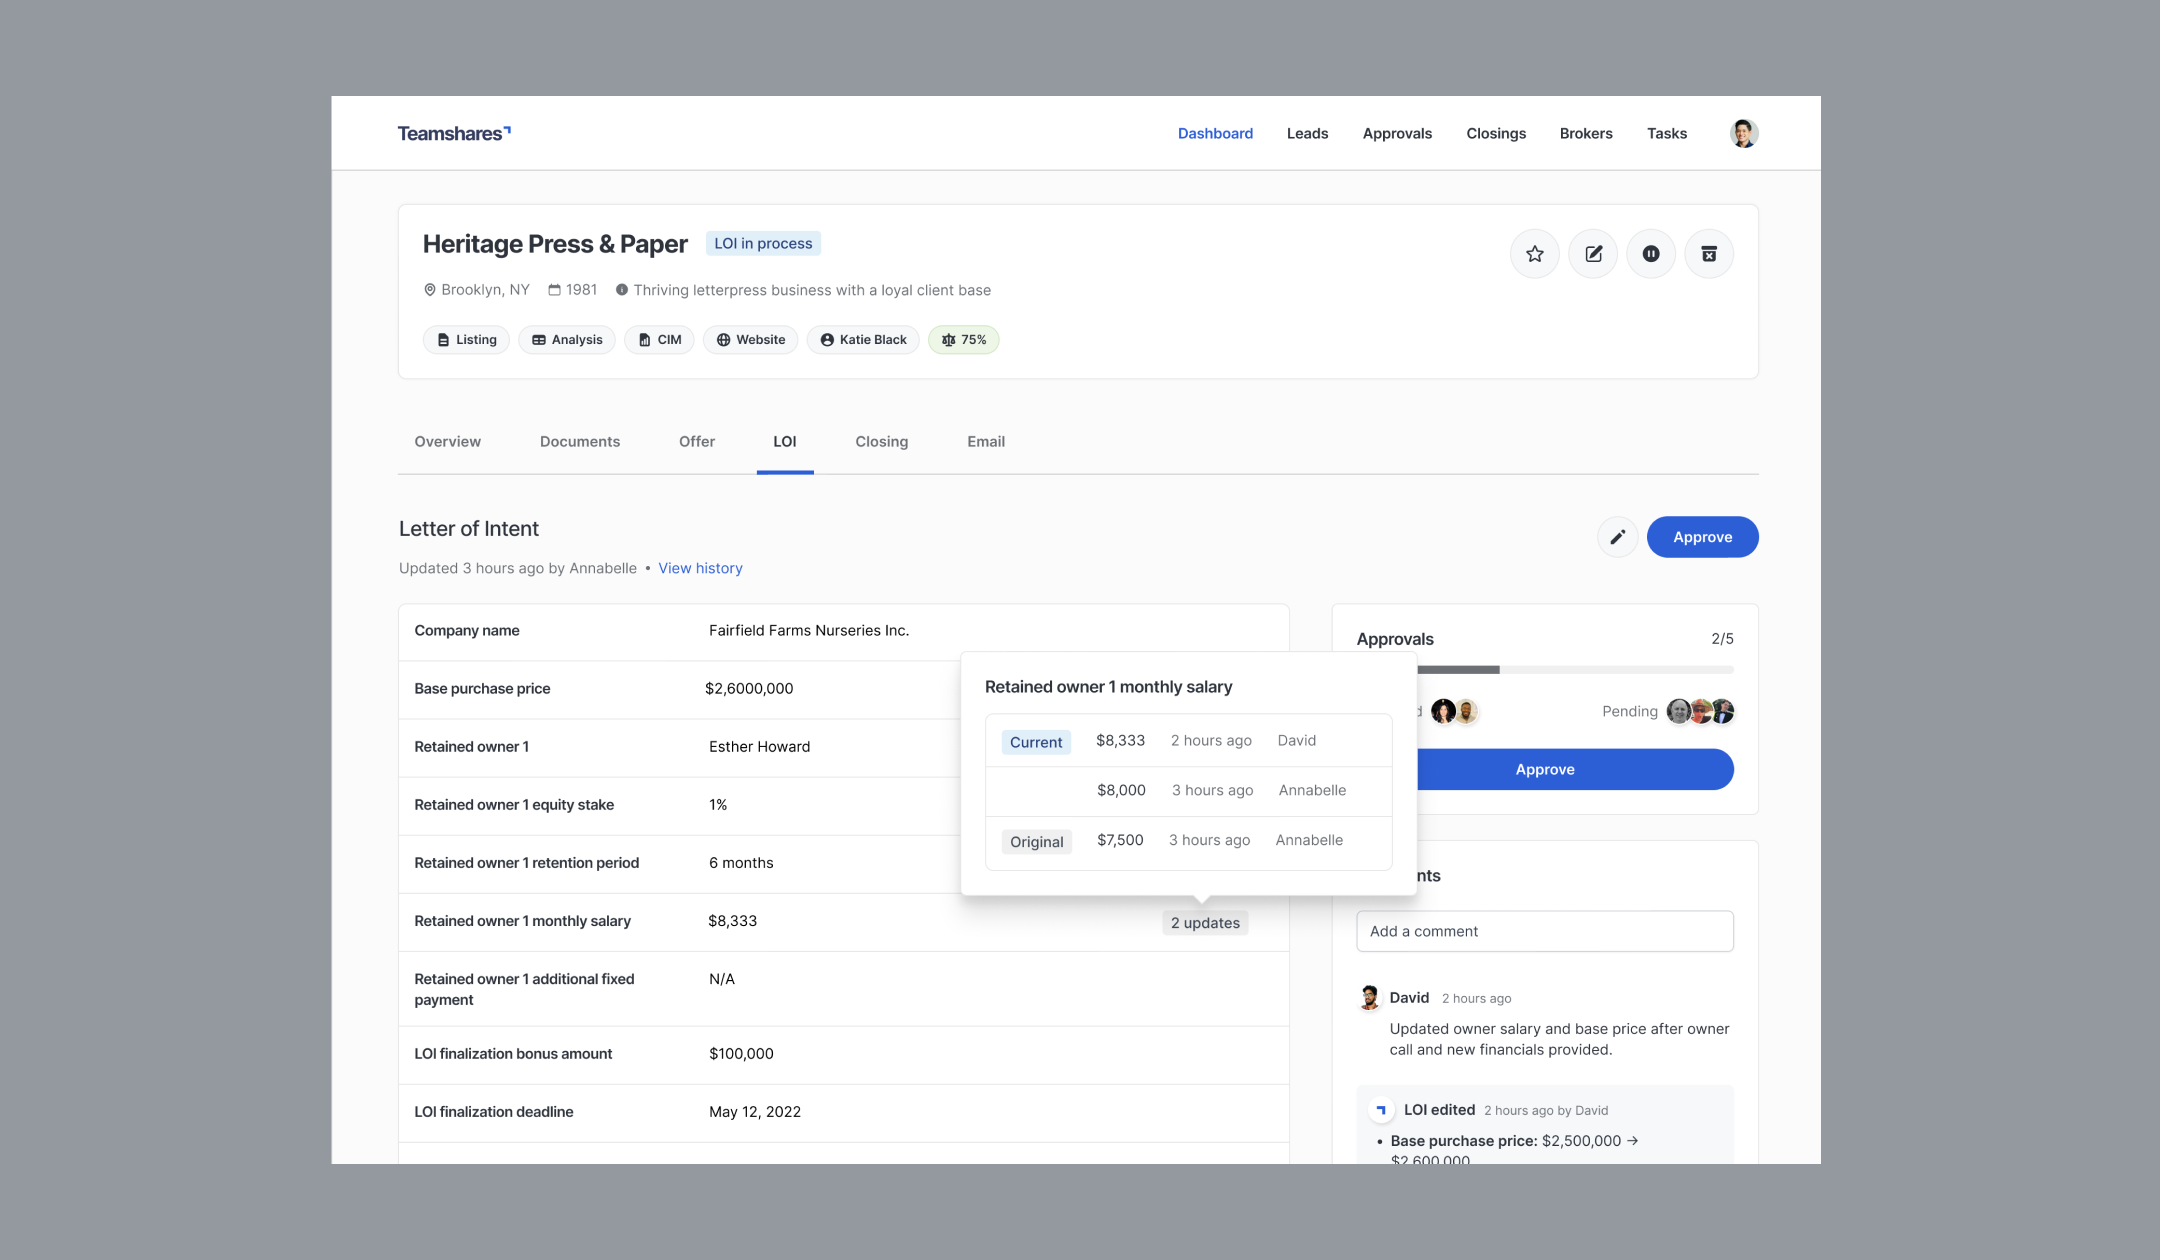The image size is (2160, 1260).
Task: Open the CIM document chip
Action: (x=660, y=340)
